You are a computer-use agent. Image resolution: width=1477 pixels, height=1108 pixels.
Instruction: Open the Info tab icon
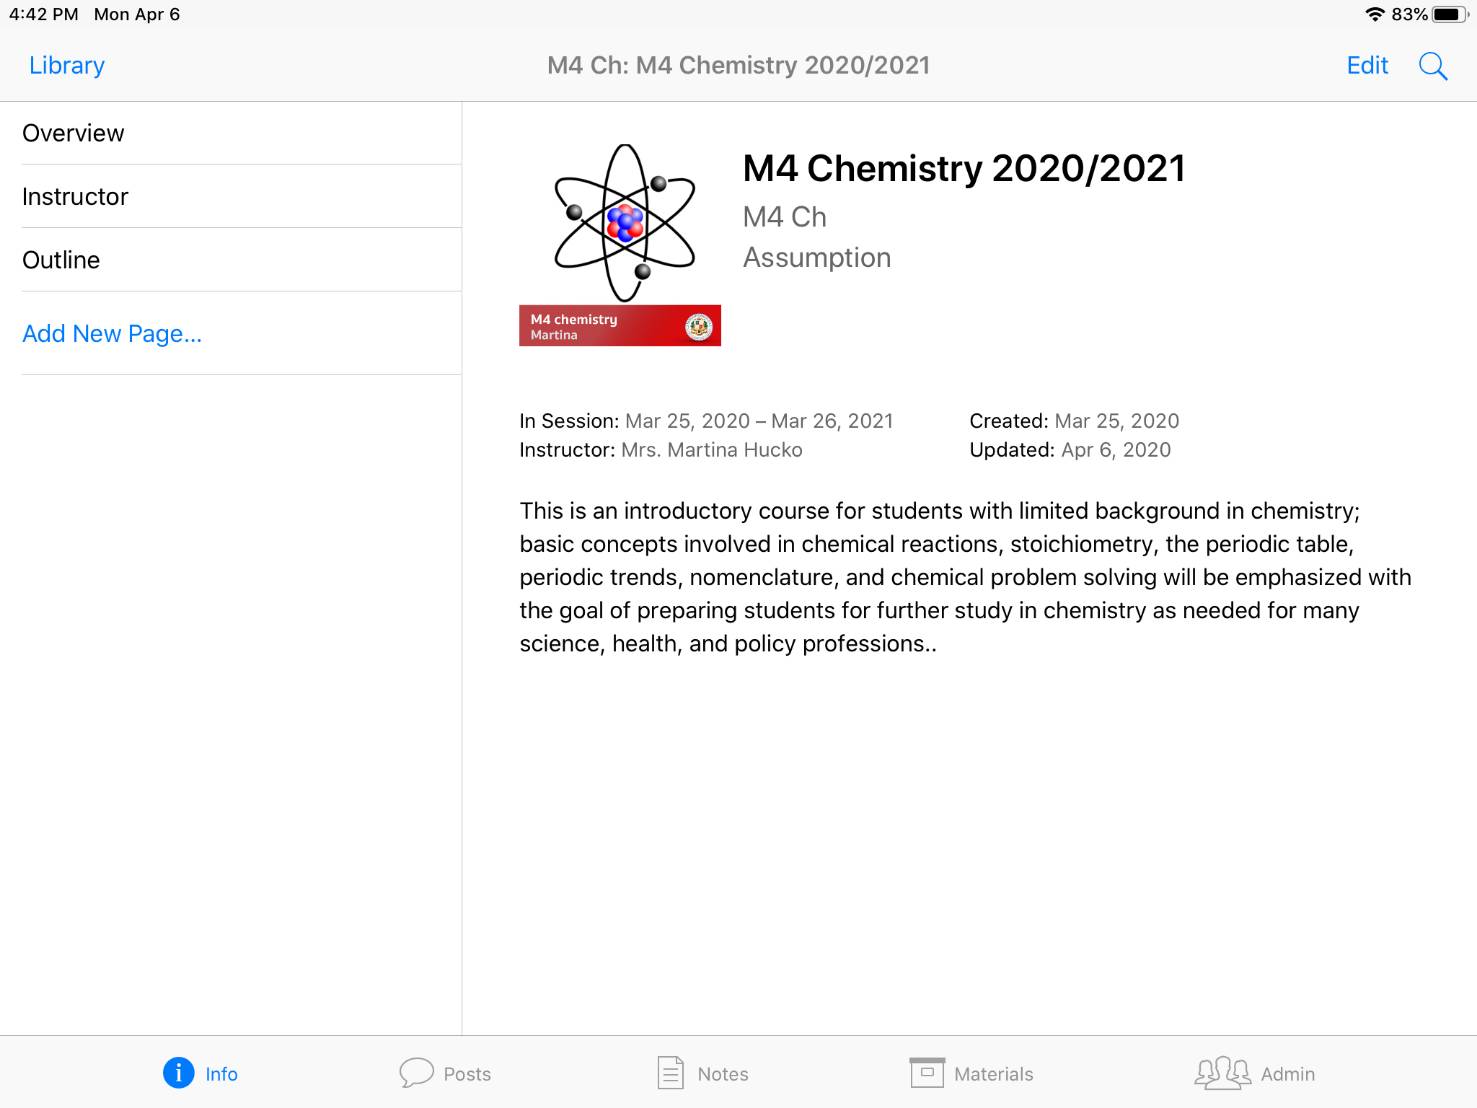pyautogui.click(x=178, y=1073)
